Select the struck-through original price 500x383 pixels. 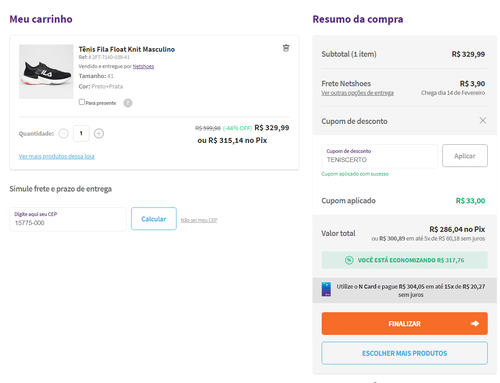pyautogui.click(x=208, y=128)
